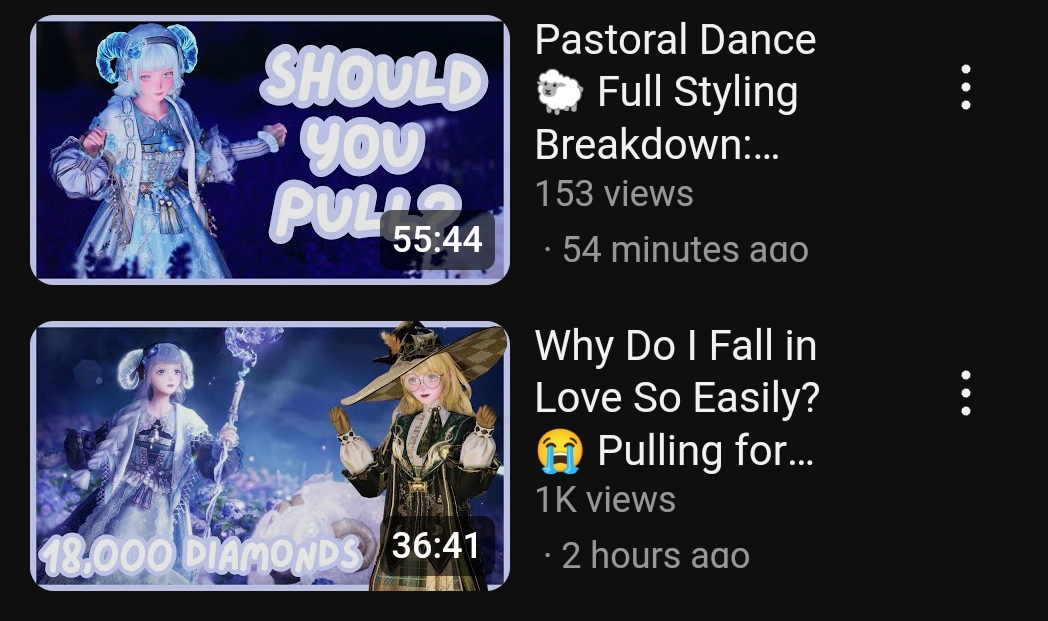This screenshot has height=621, width=1048.
Task: Click the crying emoji in the second title
Action: pyautogui.click(x=559, y=451)
